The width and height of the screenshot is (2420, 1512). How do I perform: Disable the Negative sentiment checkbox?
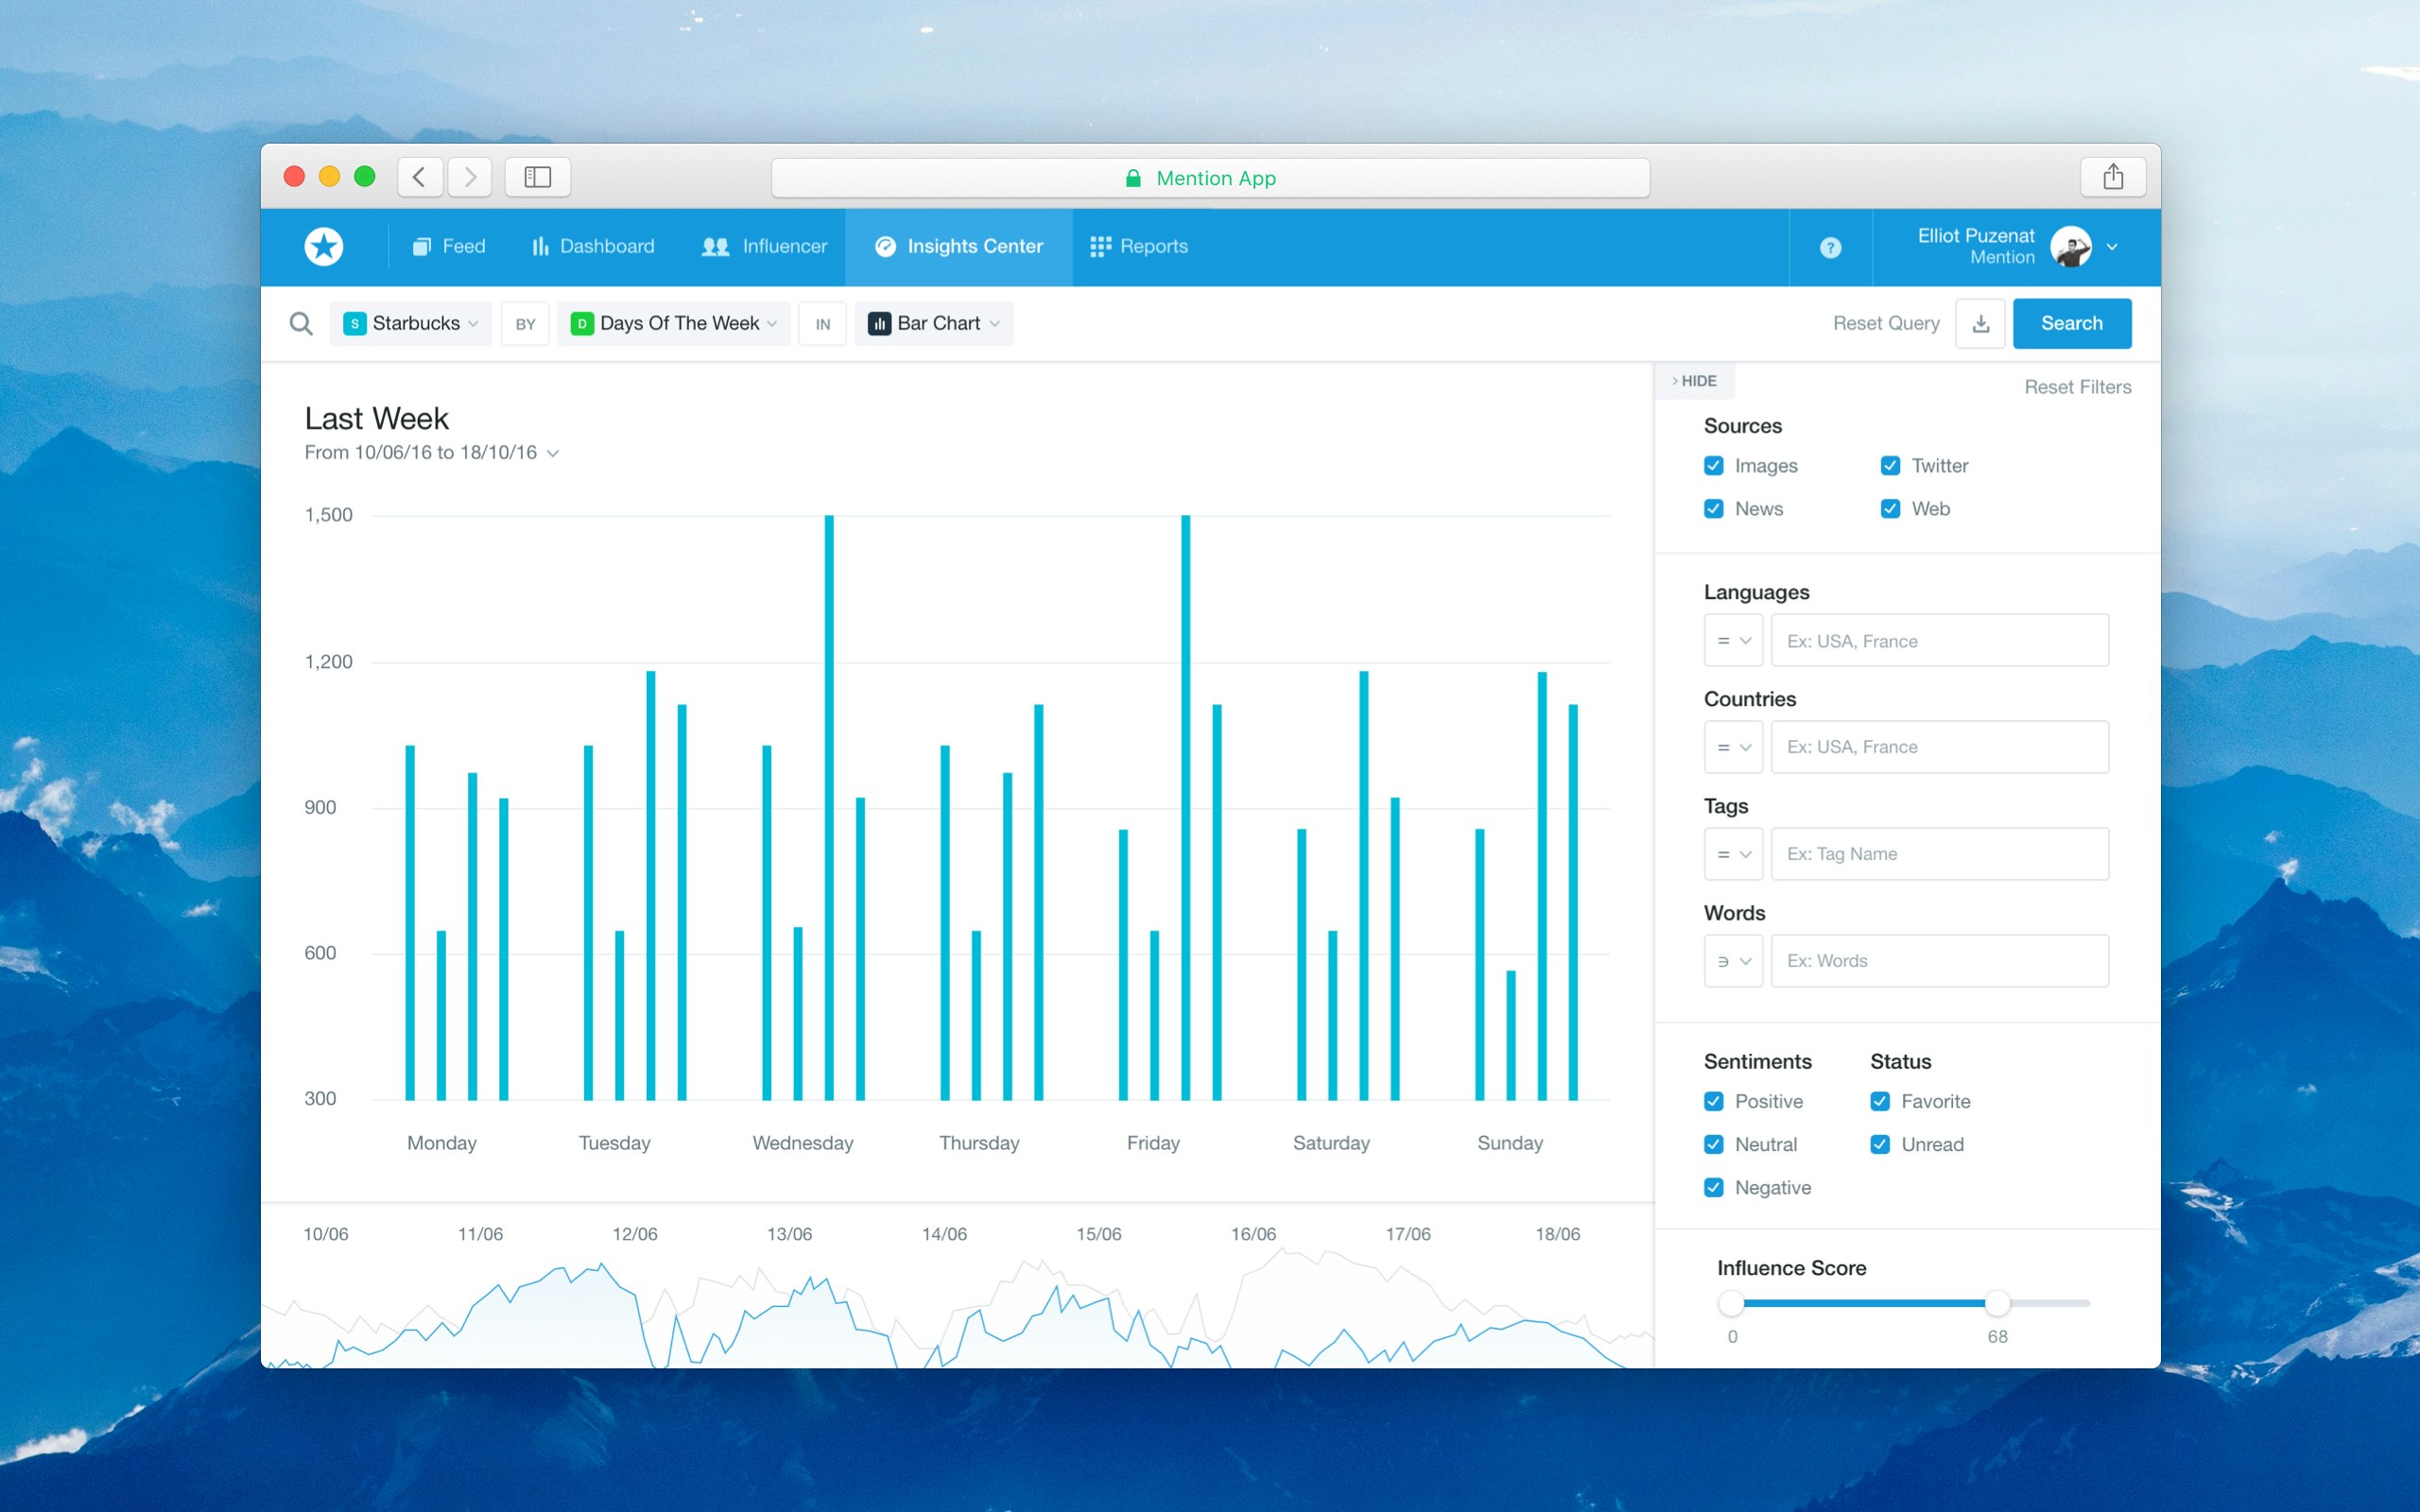click(x=1714, y=1187)
